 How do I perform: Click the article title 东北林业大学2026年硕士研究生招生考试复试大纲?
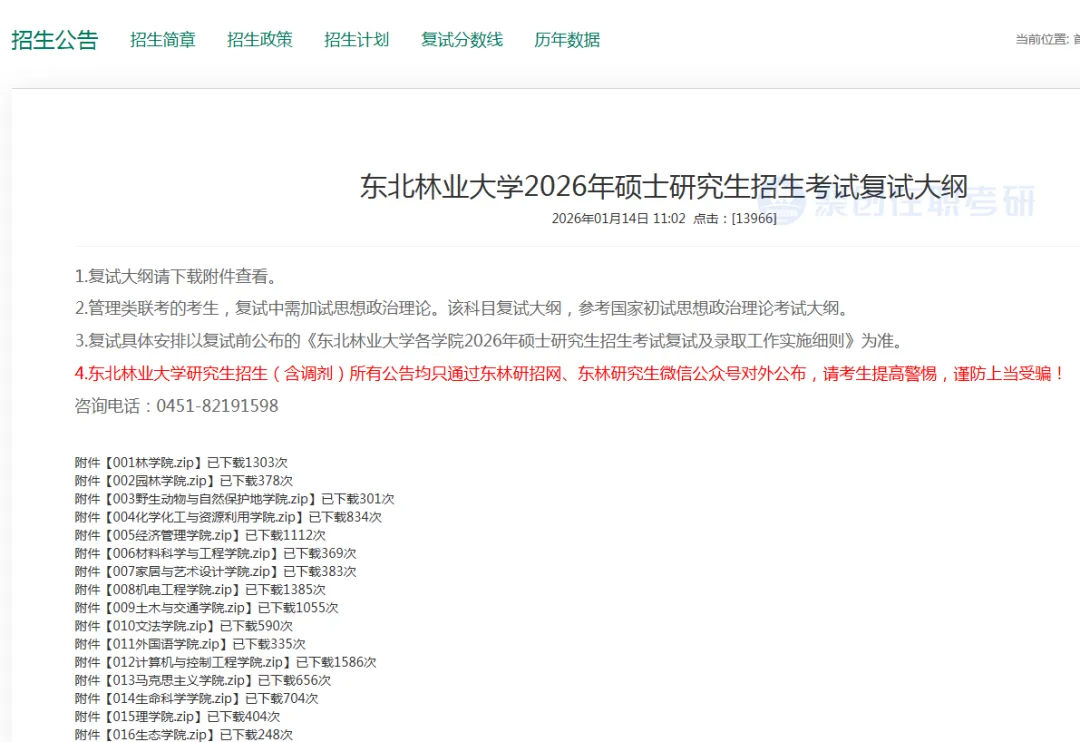click(664, 187)
